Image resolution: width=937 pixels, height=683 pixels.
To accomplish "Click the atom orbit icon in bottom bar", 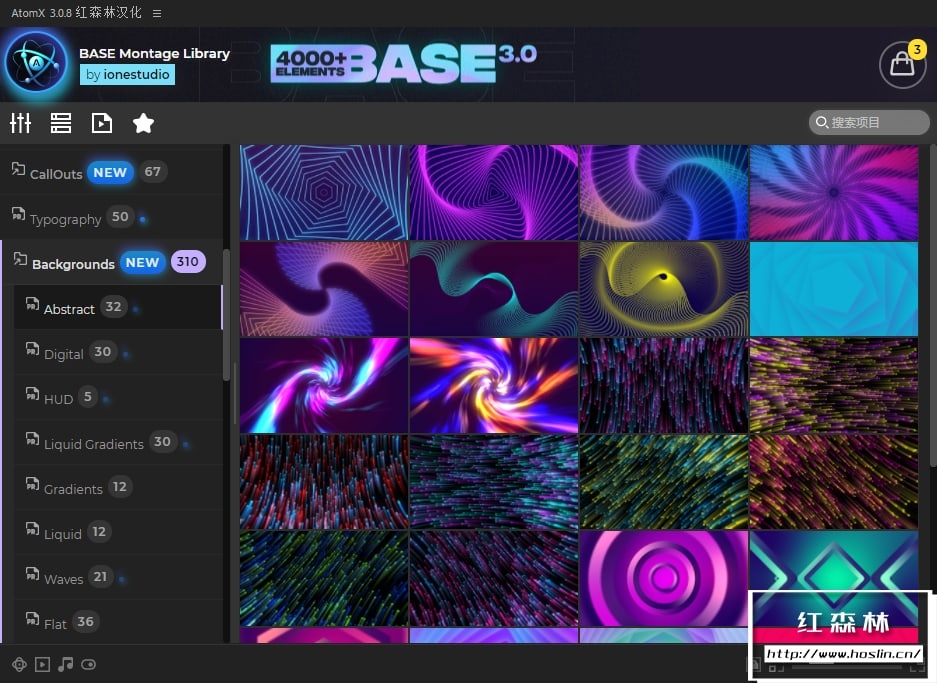I will pyautogui.click(x=19, y=664).
